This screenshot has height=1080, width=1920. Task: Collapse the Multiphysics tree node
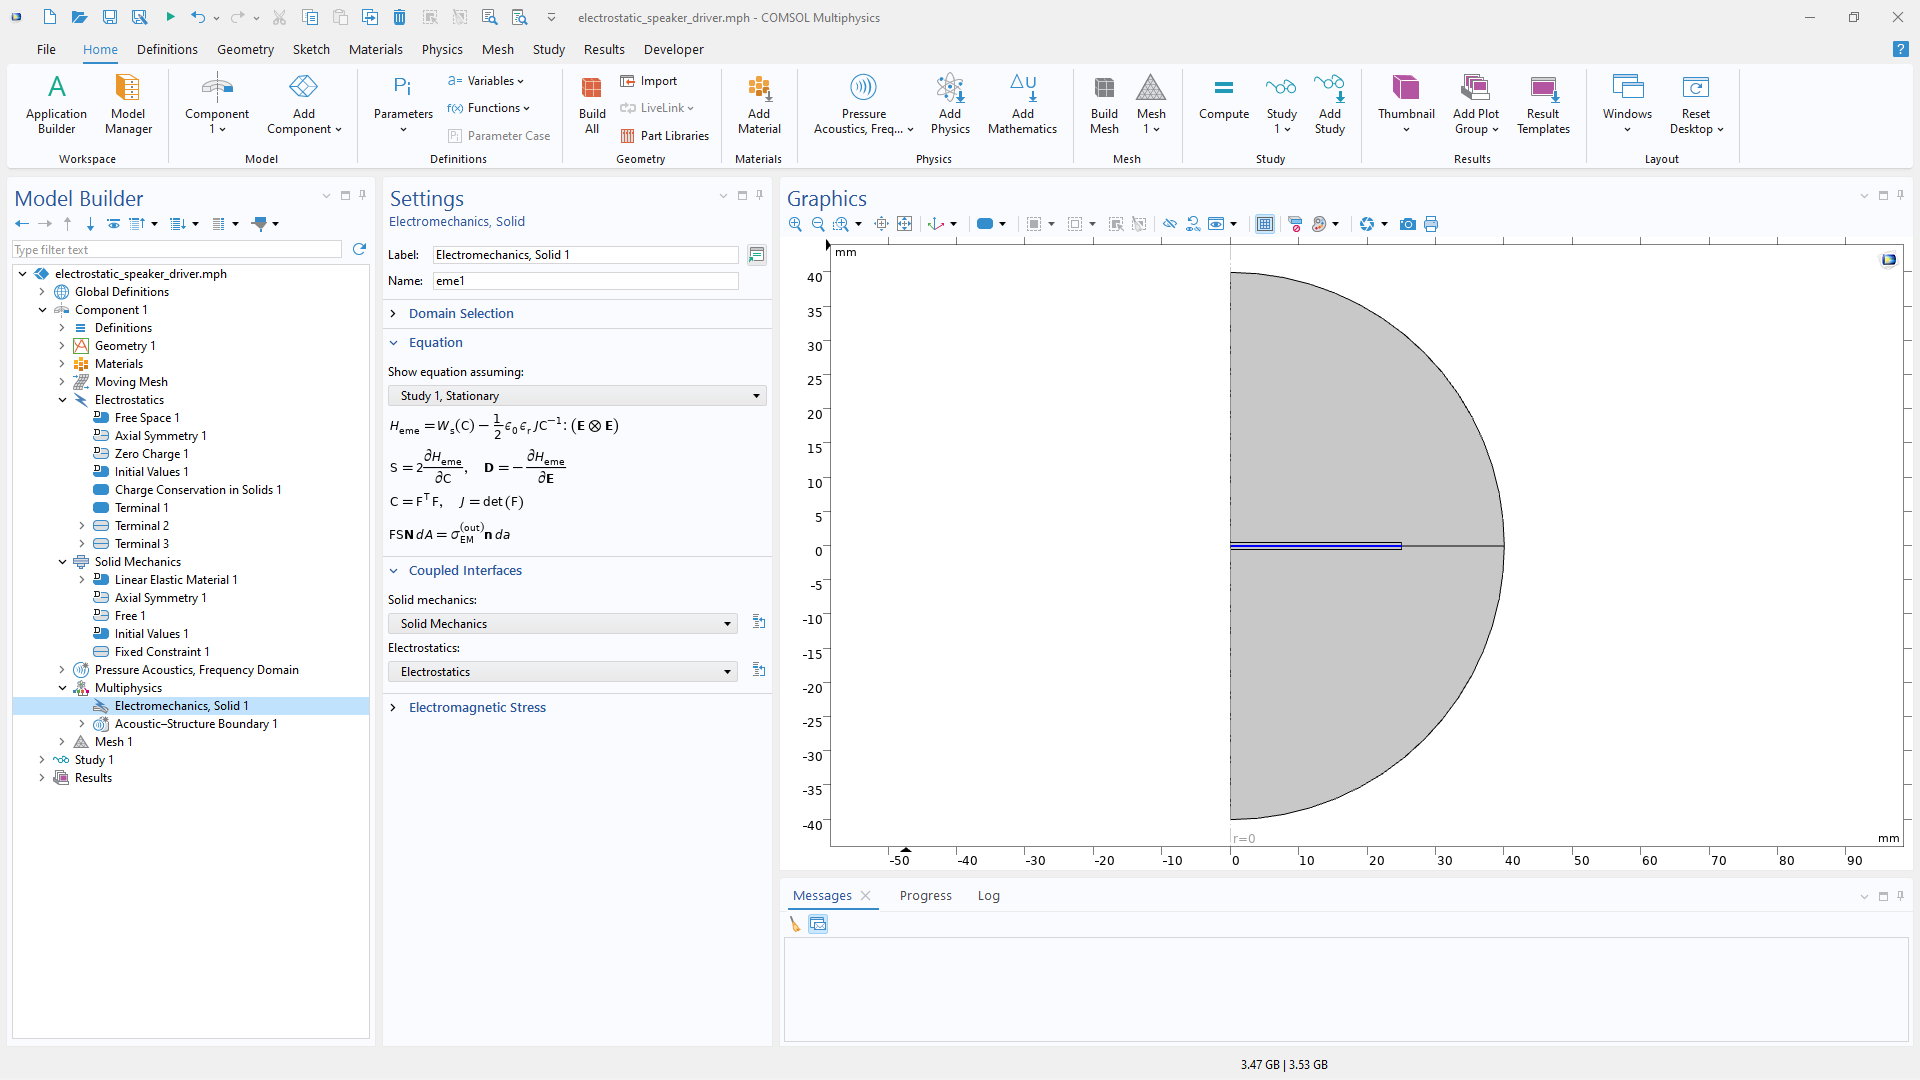tap(62, 688)
